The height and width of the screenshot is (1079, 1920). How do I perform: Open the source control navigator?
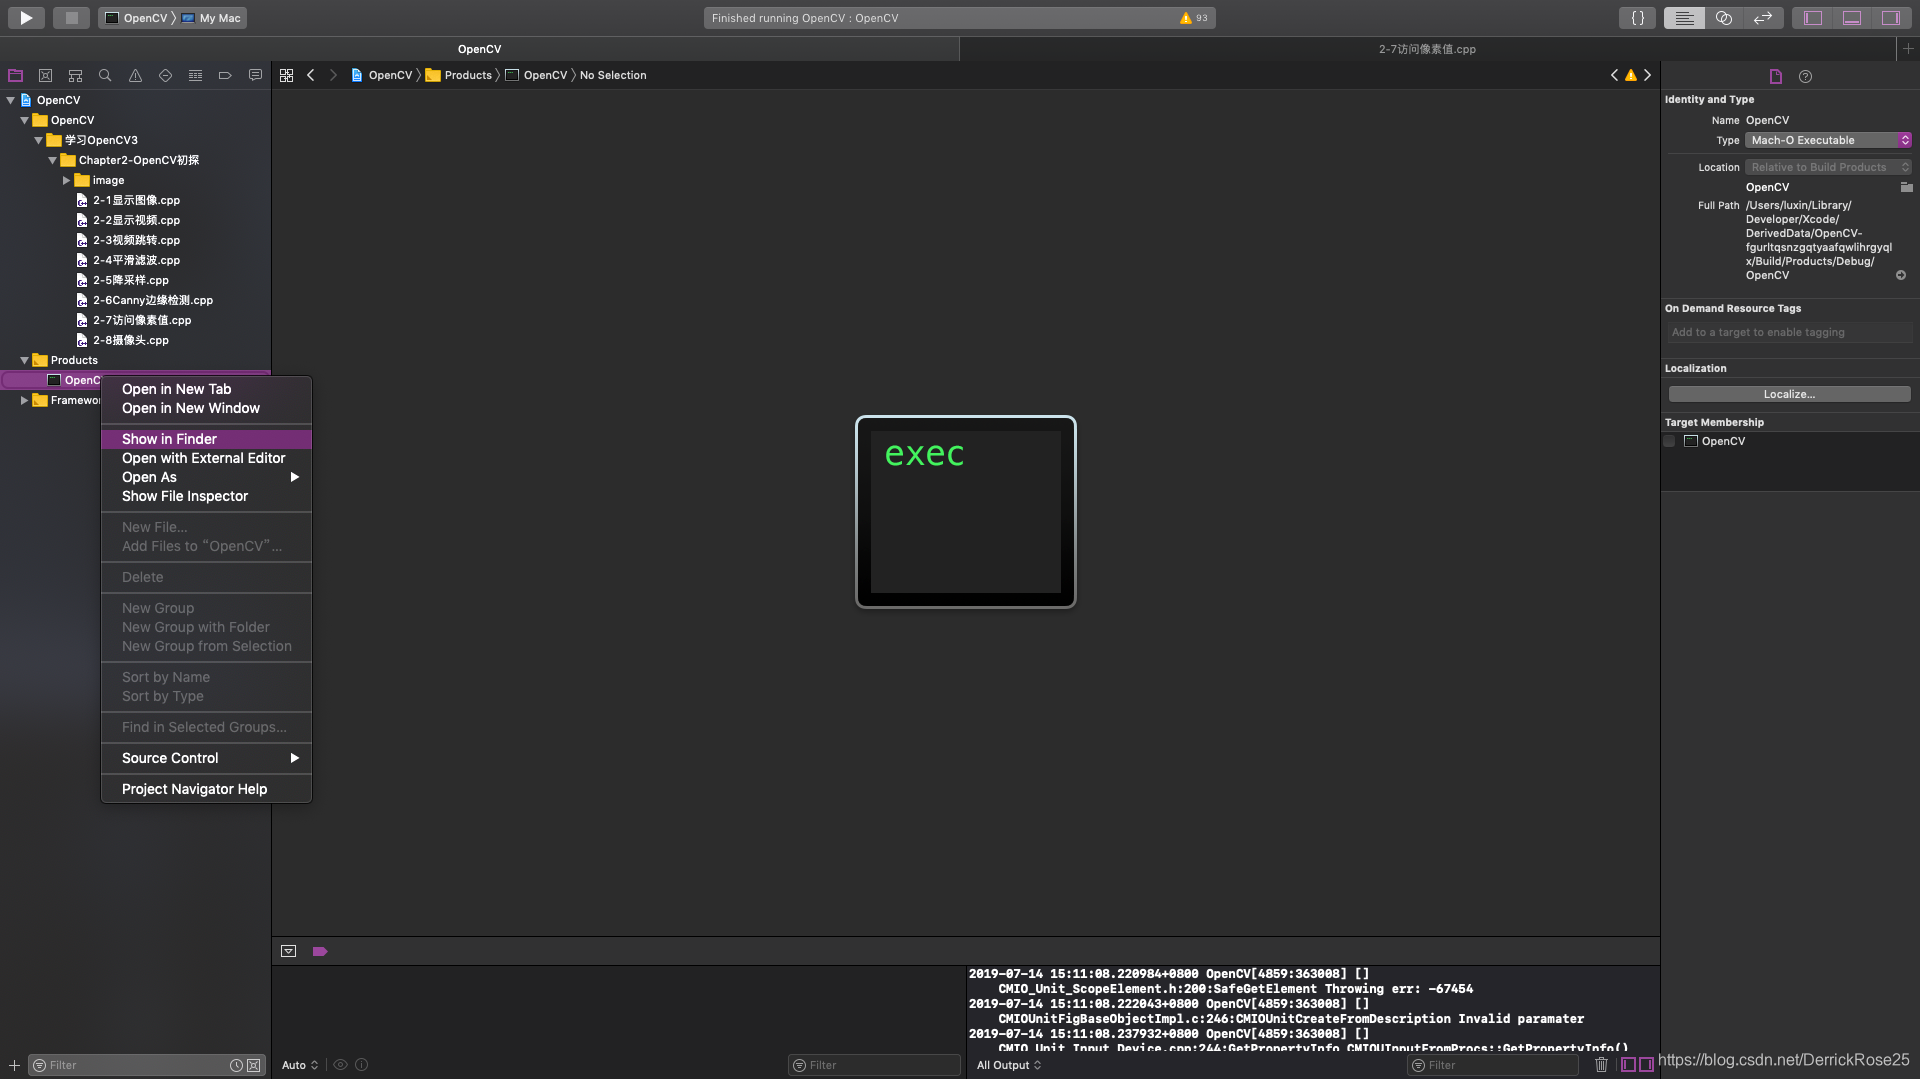coord(45,75)
